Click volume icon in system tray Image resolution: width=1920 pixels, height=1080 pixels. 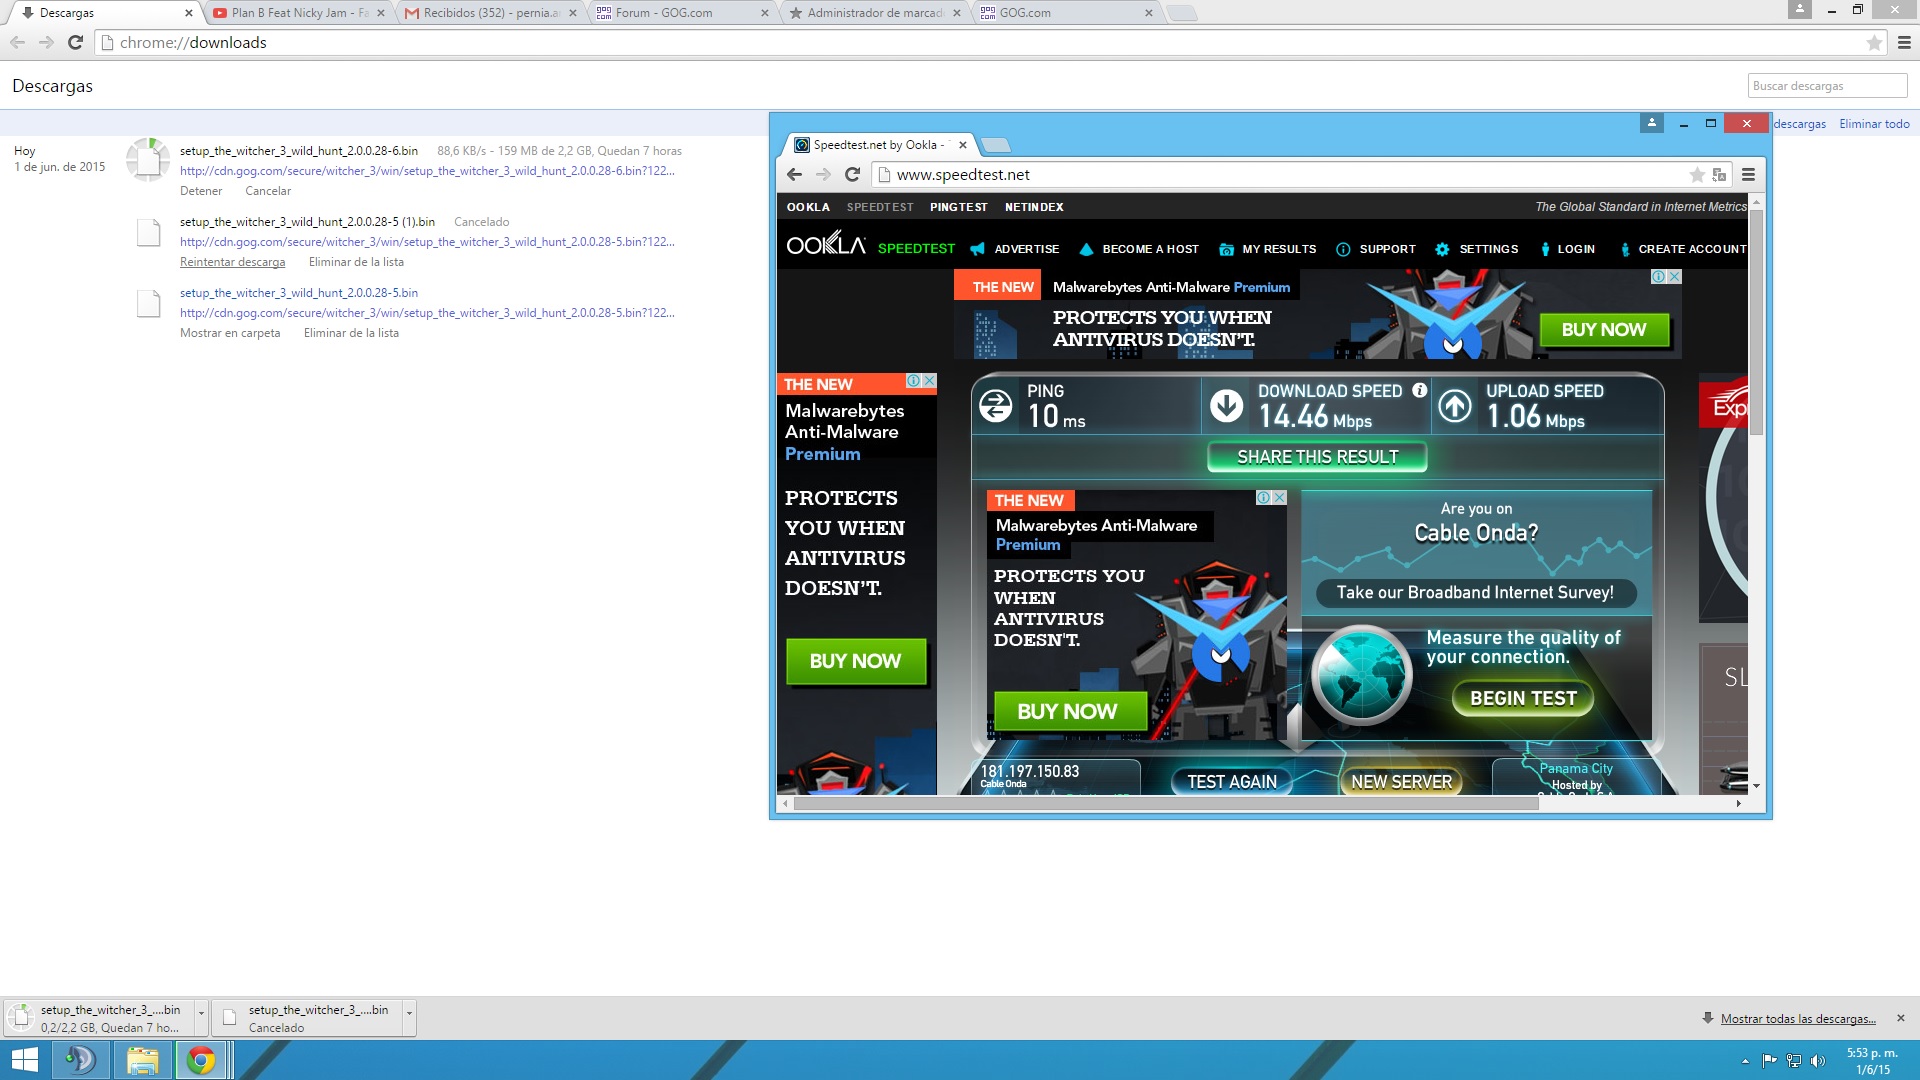click(1817, 1061)
